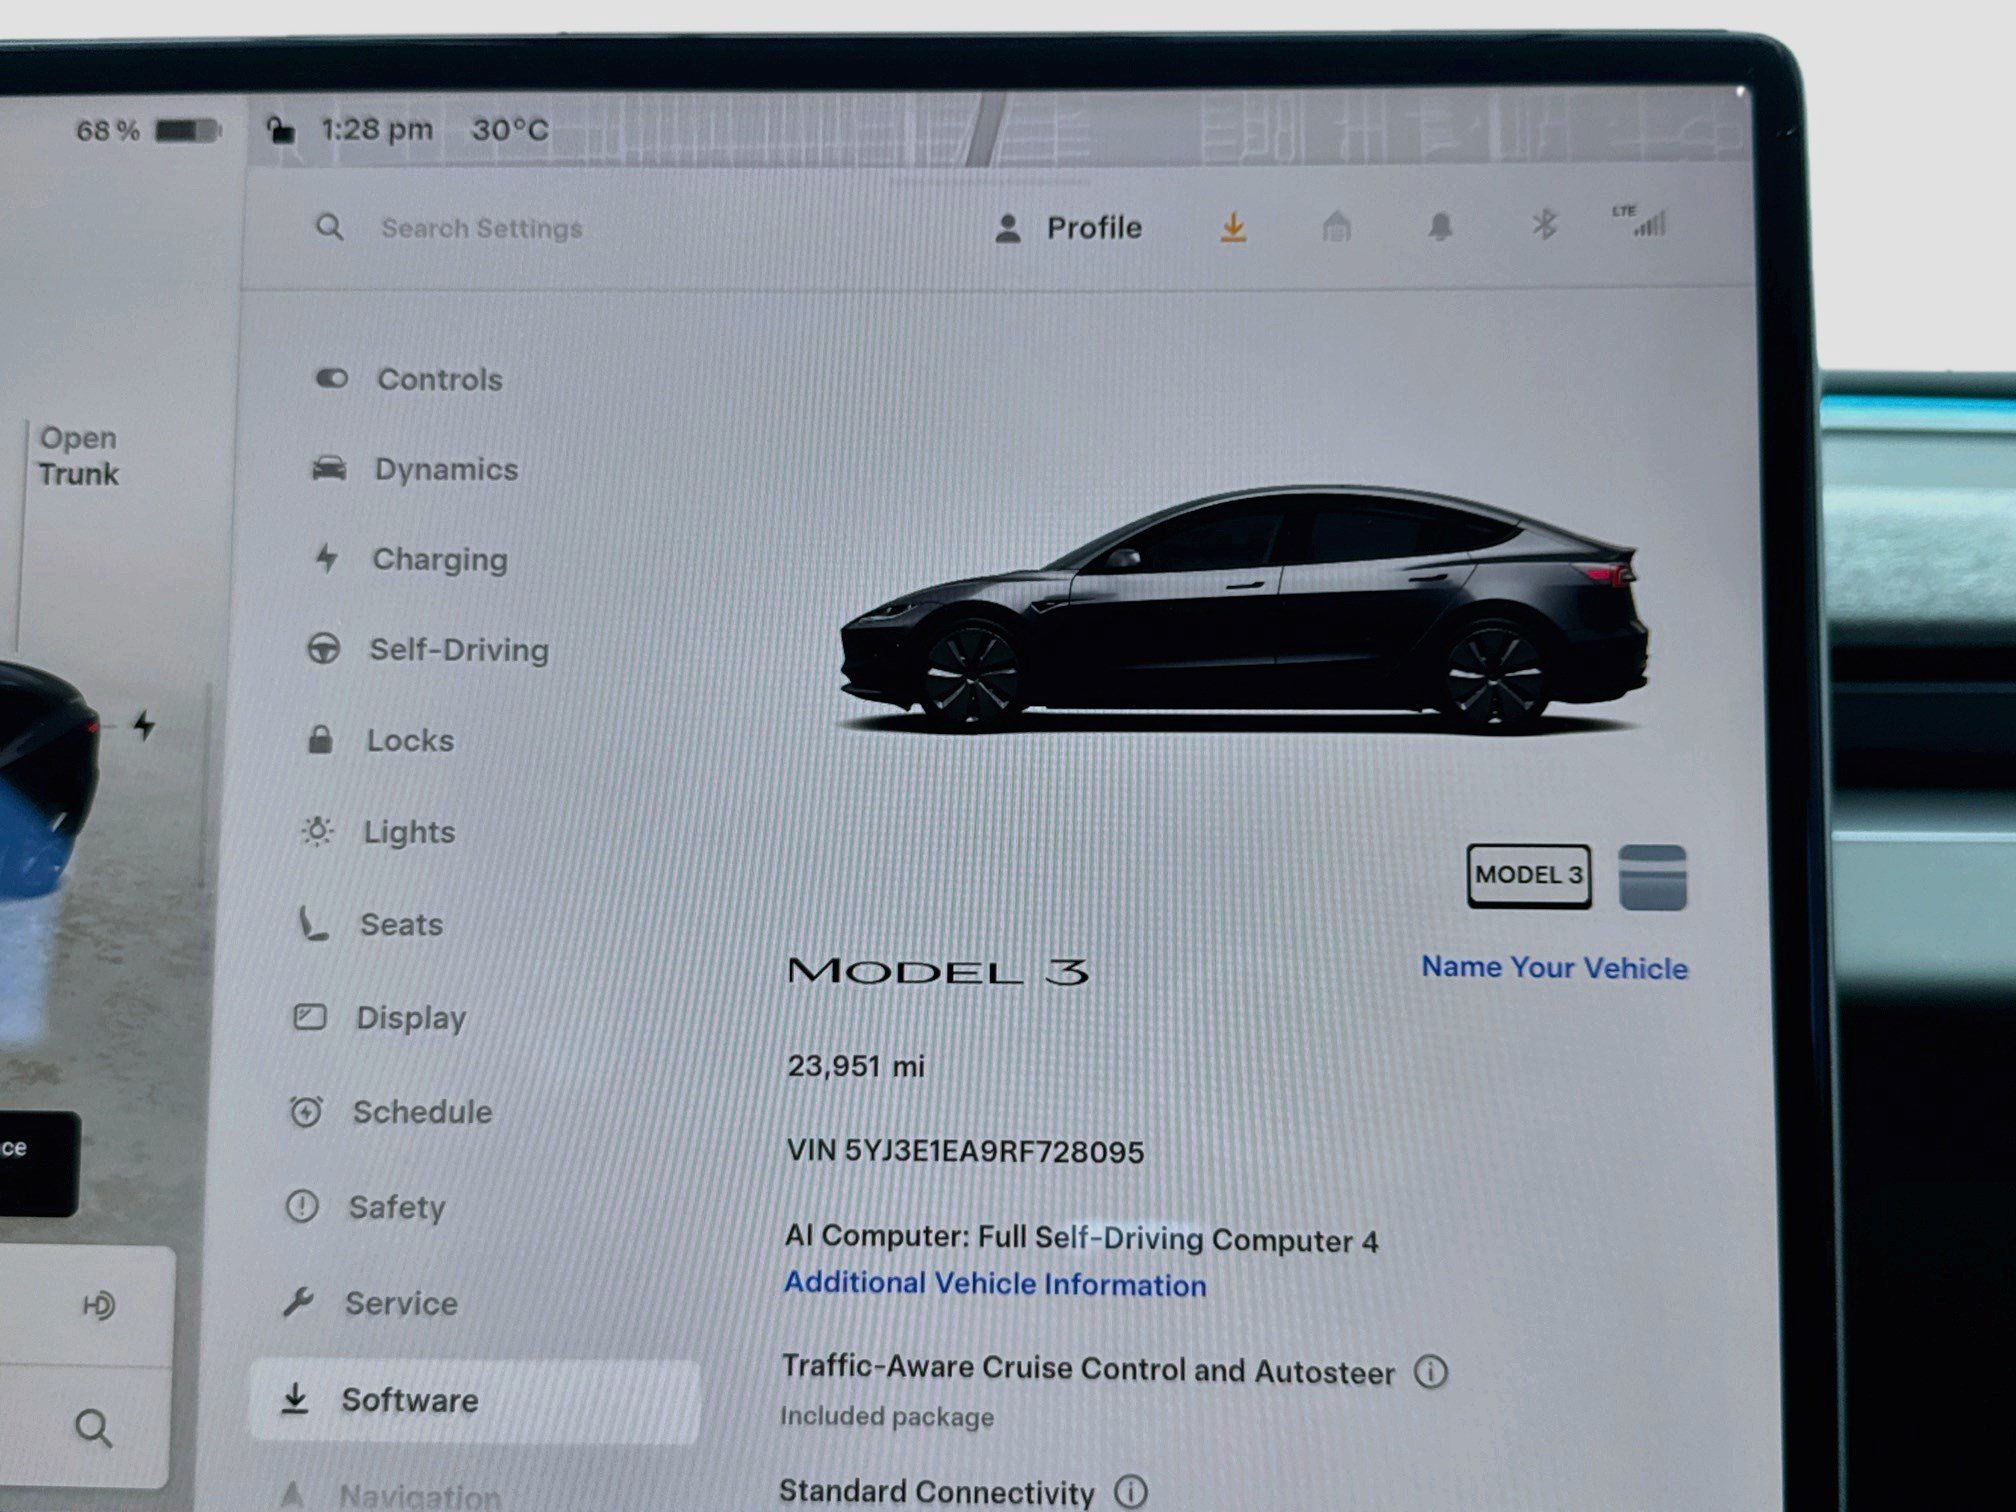Tap the Included package text
This screenshot has width=2016, height=1512.
click(x=887, y=1416)
